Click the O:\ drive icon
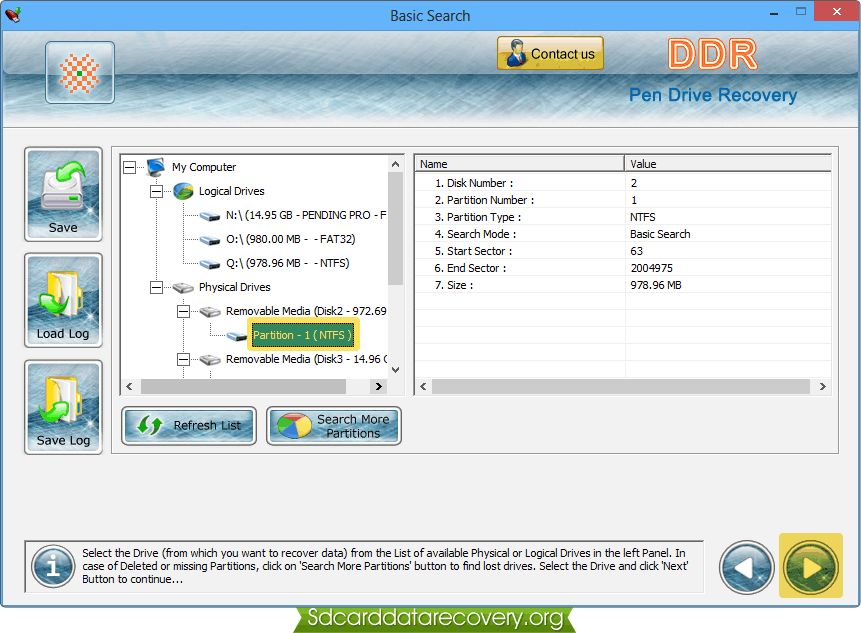861x633 pixels. pyautogui.click(x=210, y=240)
